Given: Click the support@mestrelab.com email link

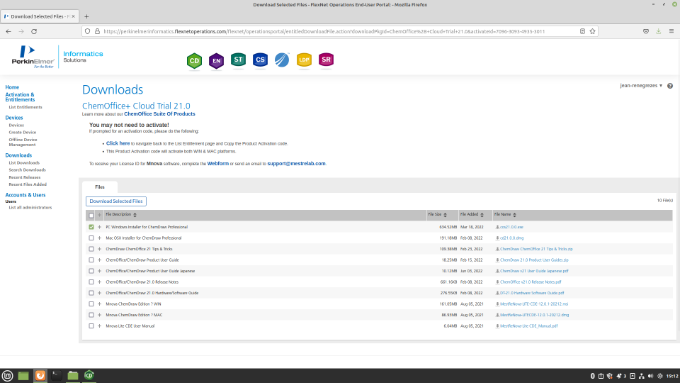Looking at the screenshot, I should [x=296, y=164].
